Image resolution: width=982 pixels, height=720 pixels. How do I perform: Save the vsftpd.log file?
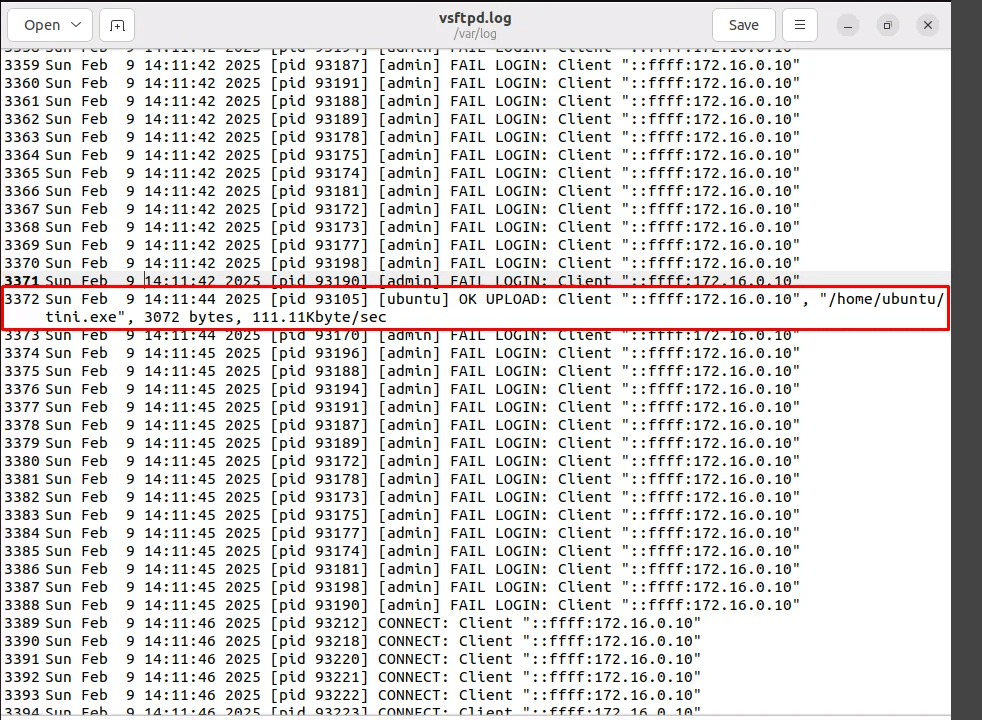(743, 25)
